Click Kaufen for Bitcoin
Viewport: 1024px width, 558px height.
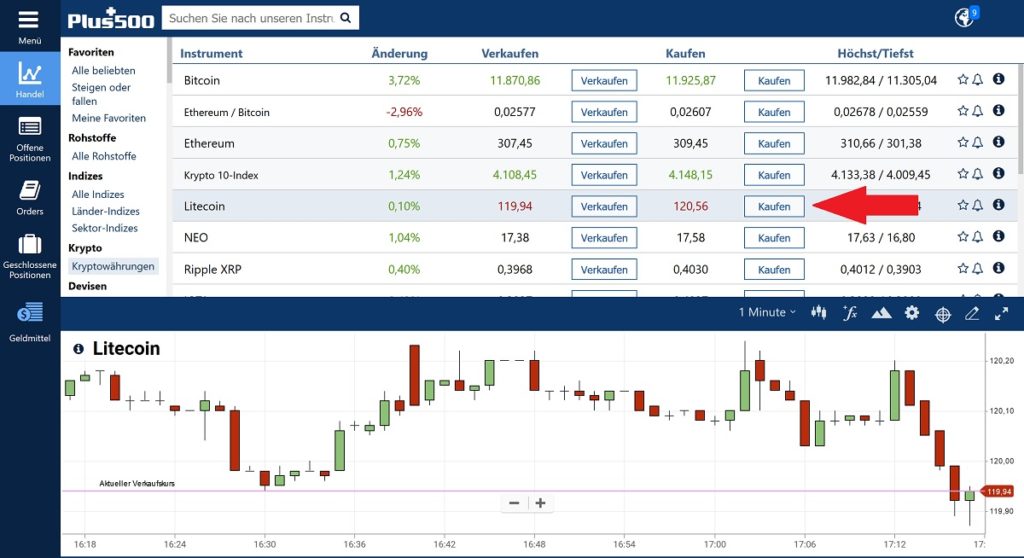[774, 80]
